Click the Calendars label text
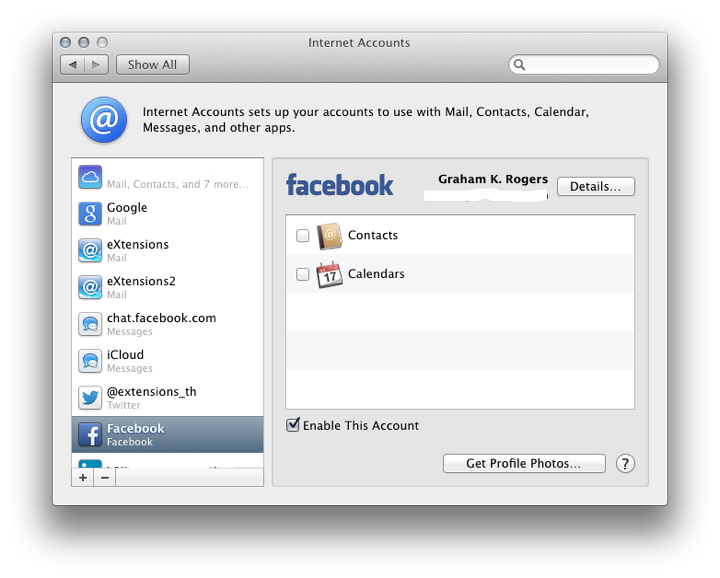The height and width of the screenshot is (578, 720). point(376,274)
